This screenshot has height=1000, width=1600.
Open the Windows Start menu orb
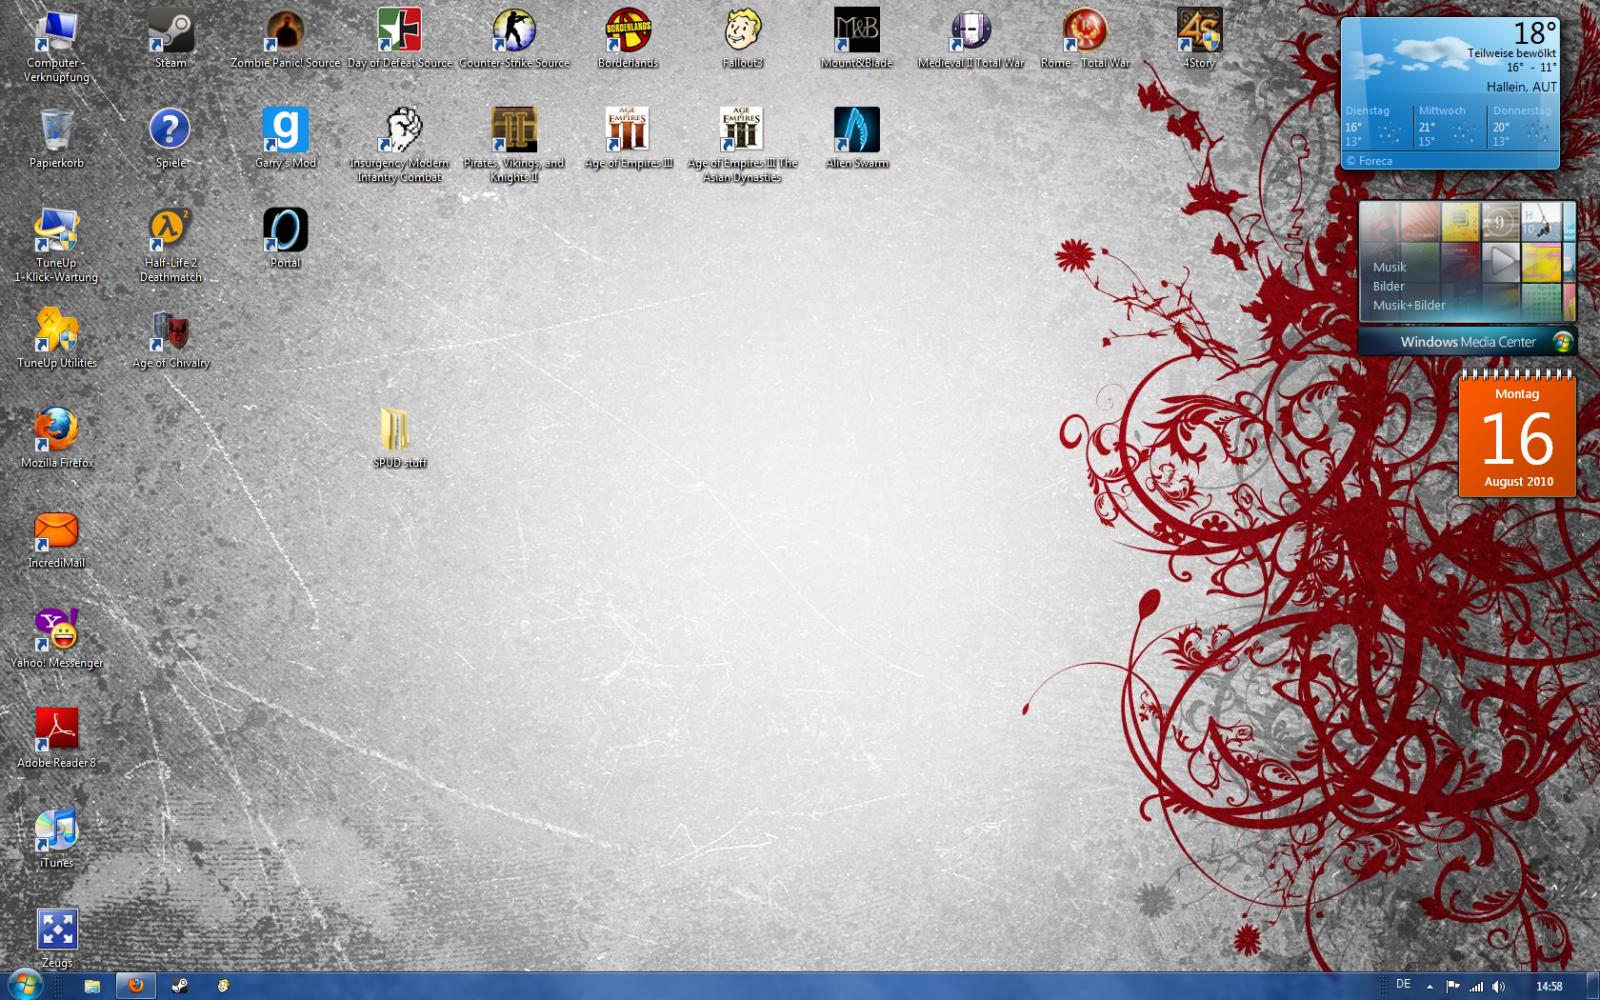click(x=23, y=985)
